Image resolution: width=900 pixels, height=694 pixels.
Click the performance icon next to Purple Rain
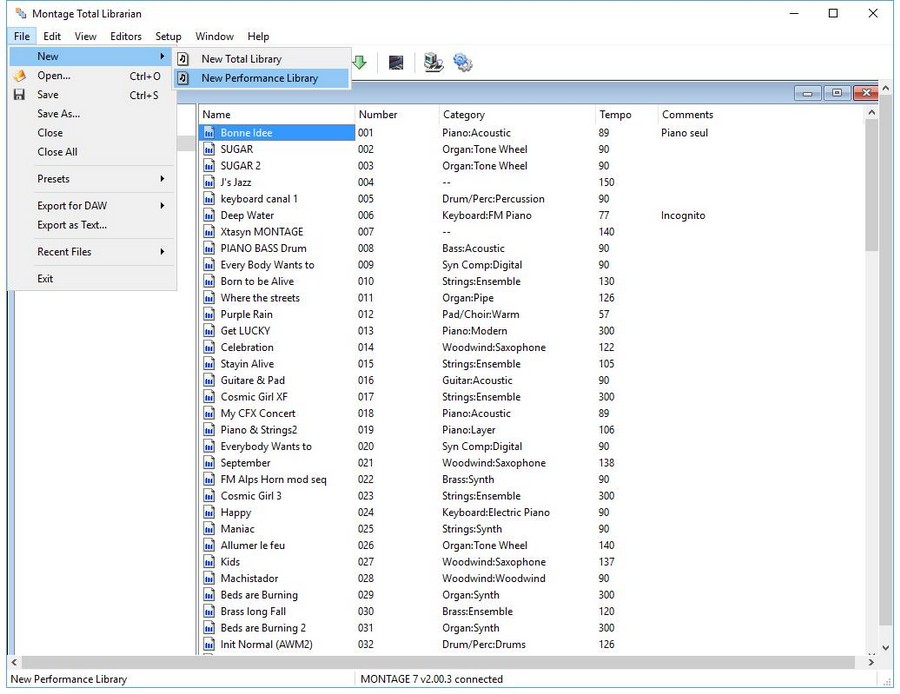click(x=209, y=314)
